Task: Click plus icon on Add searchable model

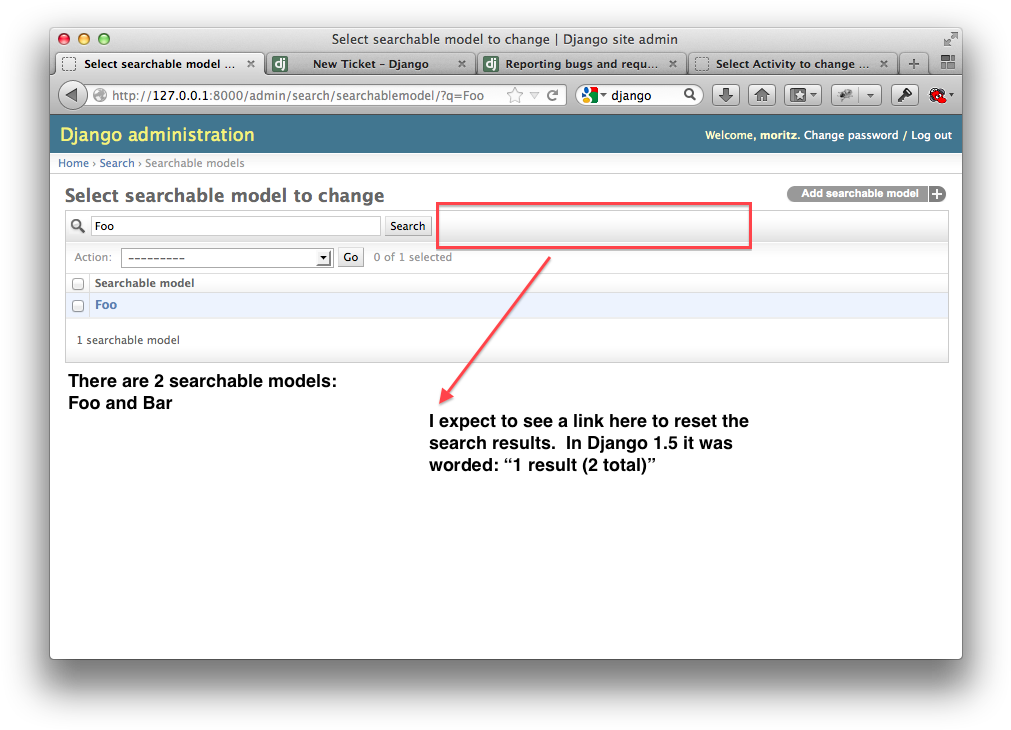Action: point(937,193)
